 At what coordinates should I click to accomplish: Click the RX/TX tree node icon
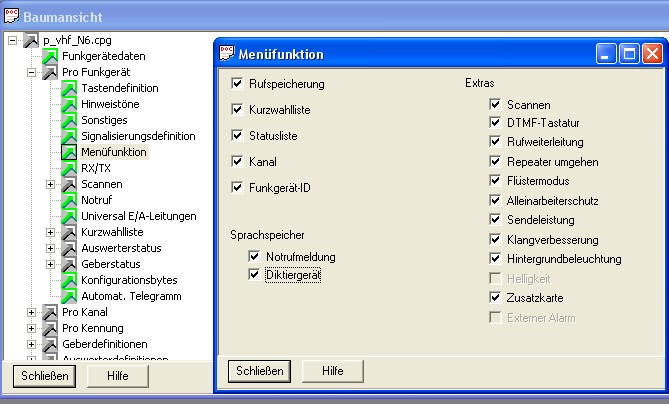pos(70,168)
